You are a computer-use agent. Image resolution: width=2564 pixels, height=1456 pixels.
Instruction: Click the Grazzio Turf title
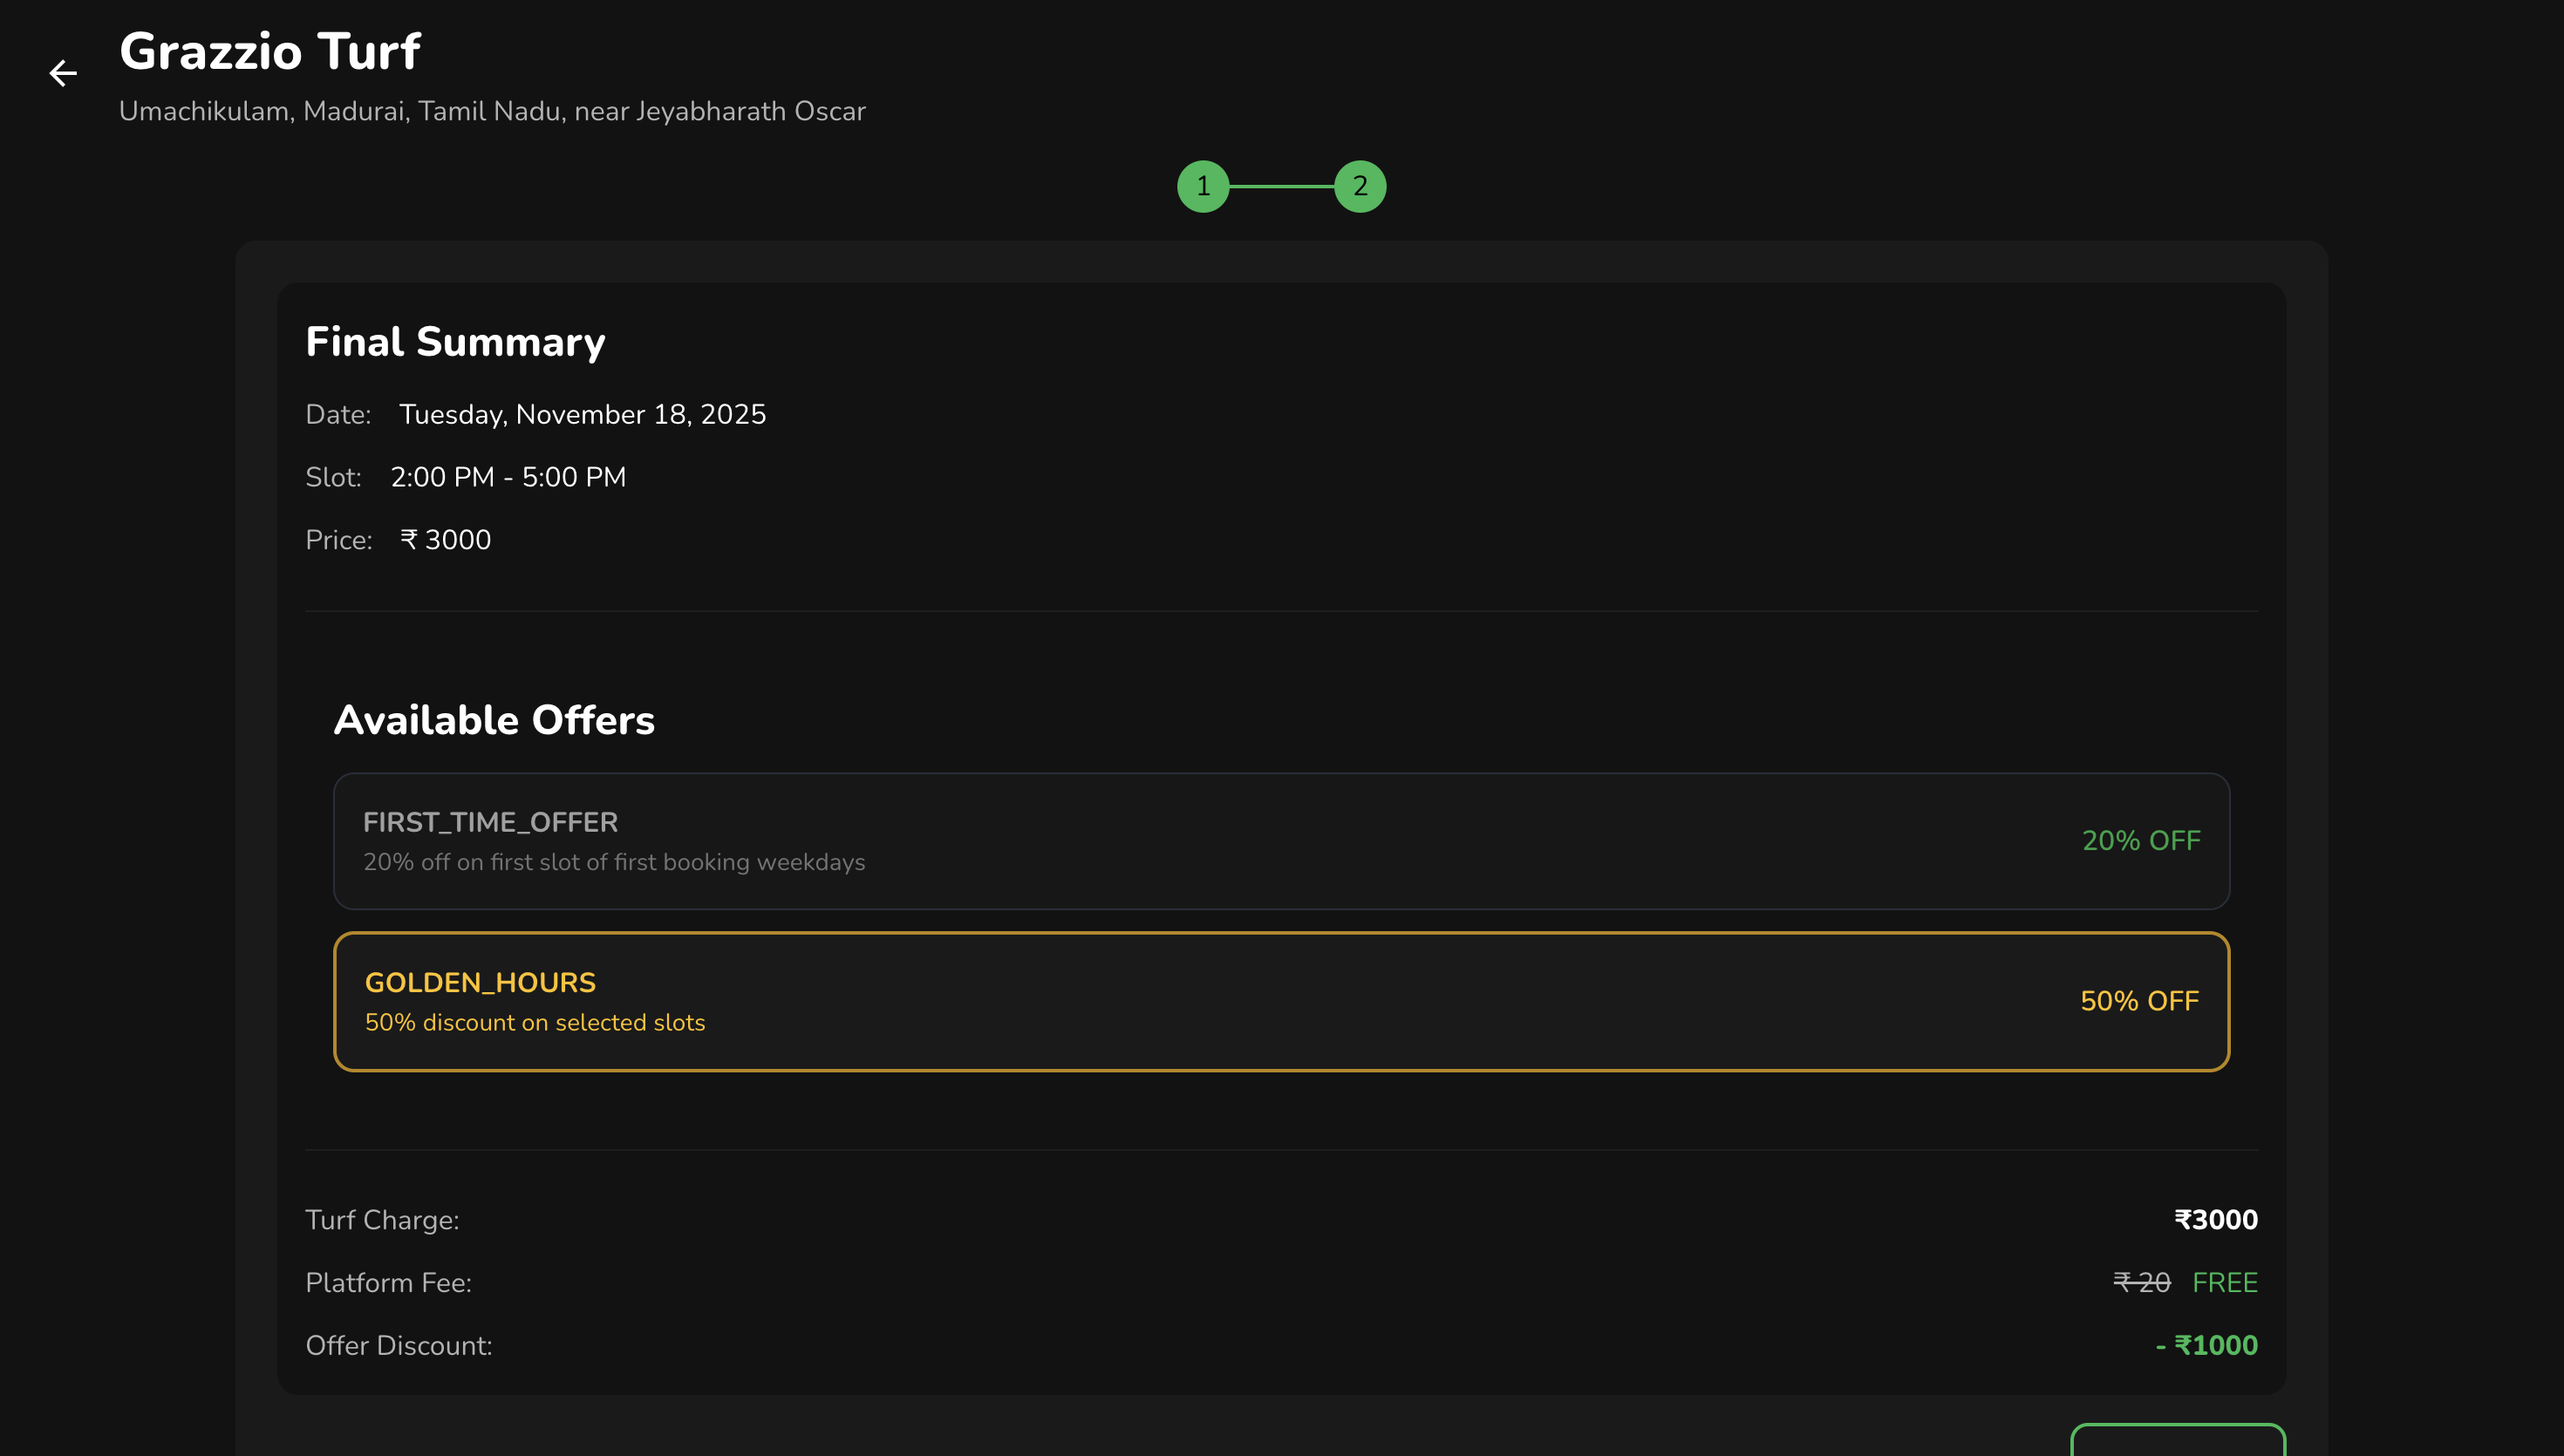pos(270,51)
